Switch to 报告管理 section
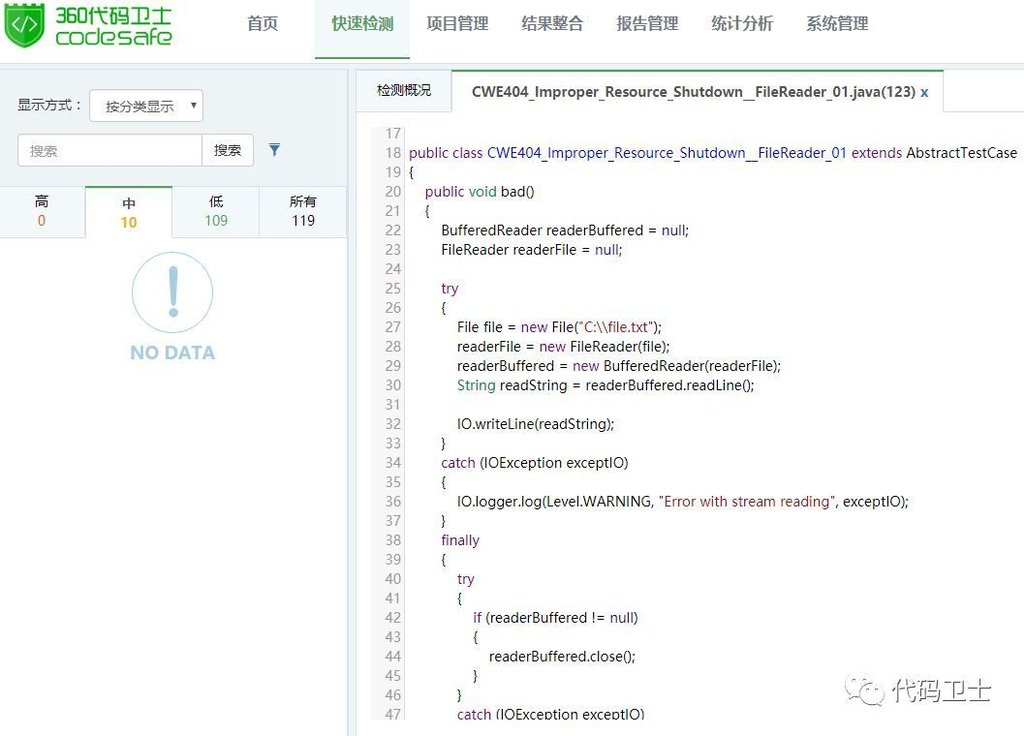This screenshot has width=1024, height=736. [647, 24]
